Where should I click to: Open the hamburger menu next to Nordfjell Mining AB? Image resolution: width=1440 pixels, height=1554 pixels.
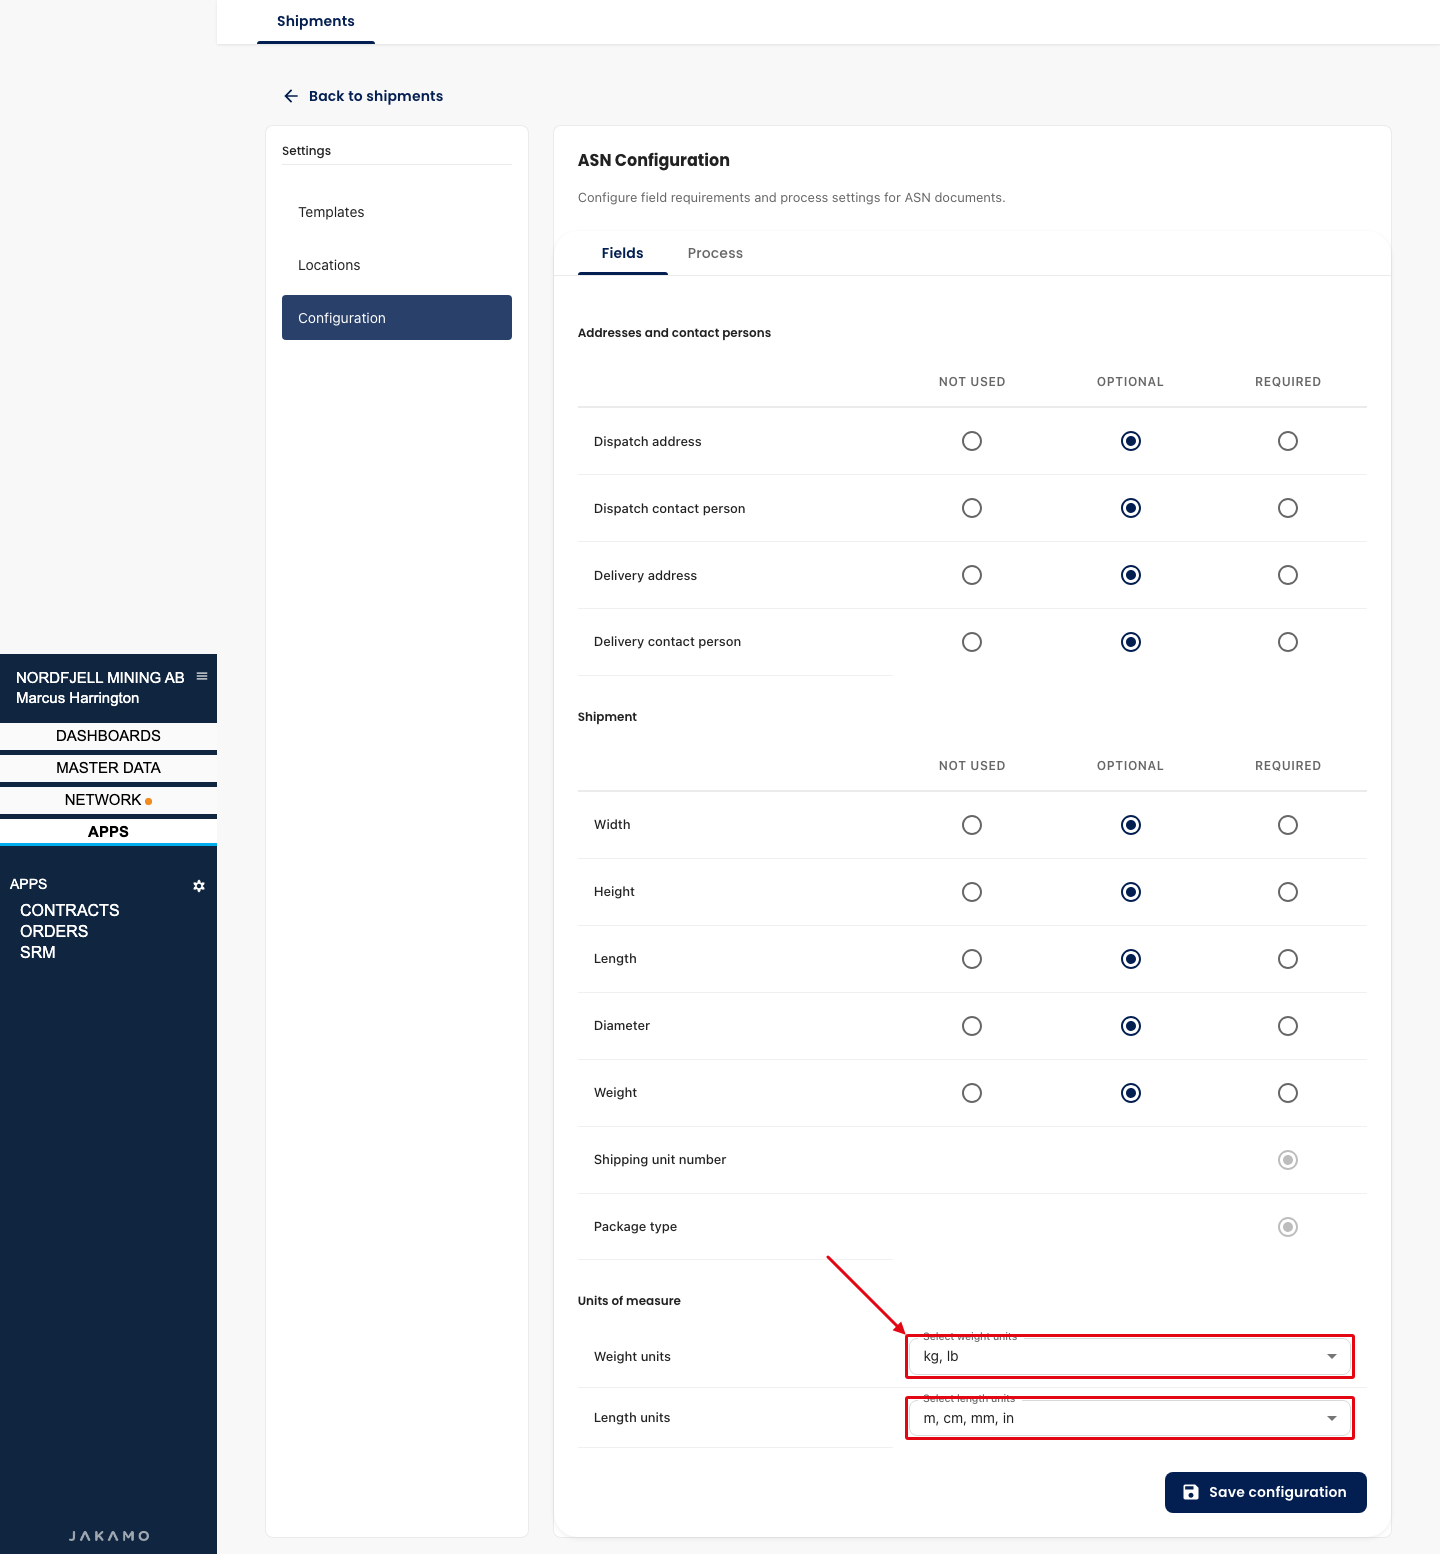point(202,676)
